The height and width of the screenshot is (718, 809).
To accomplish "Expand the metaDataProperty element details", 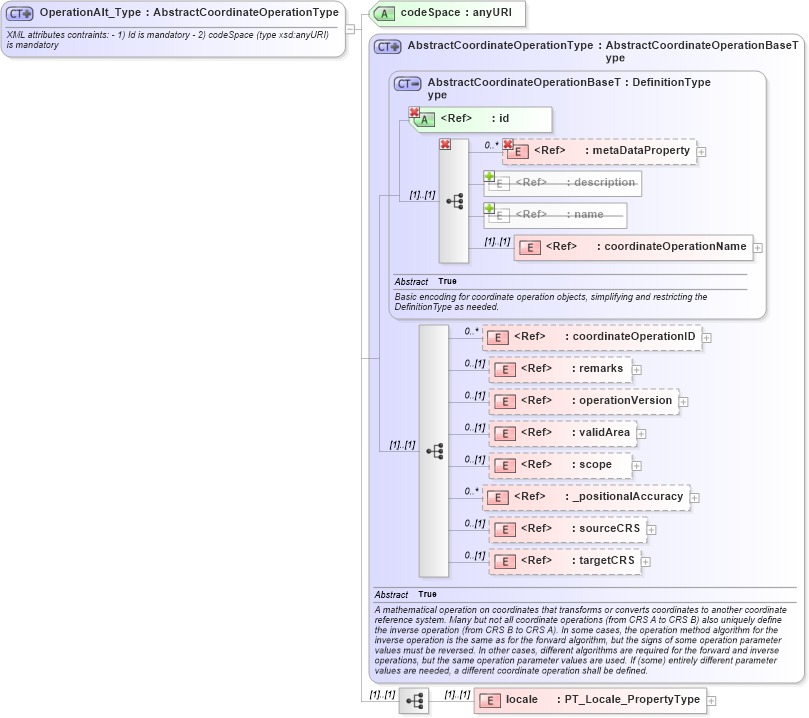I will point(701,151).
